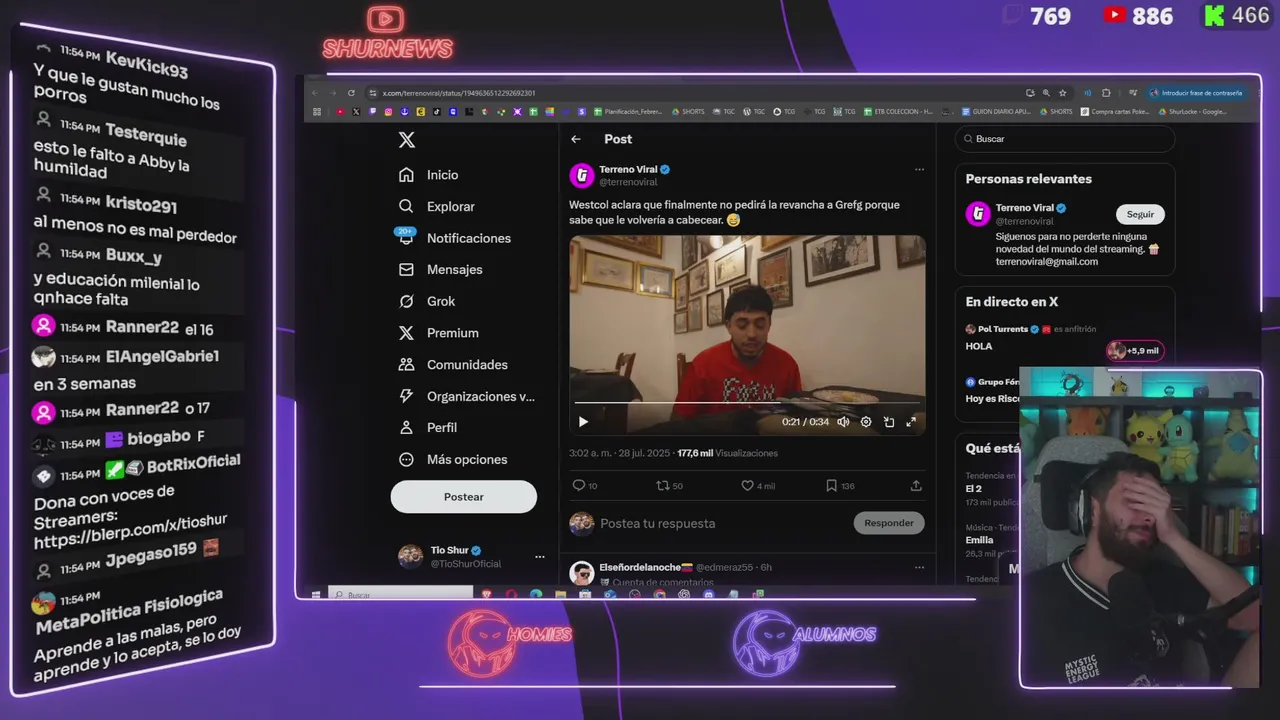Click Seguir for Terreno Viral
1280x720 pixels.
1140,214
